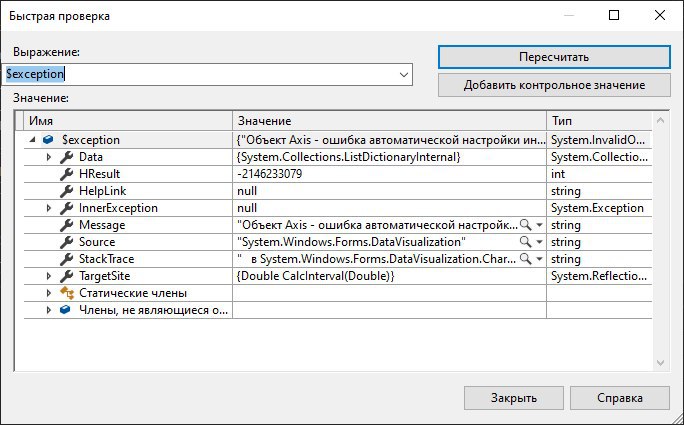Click the wrench icon beside HelpLink

tap(66, 191)
